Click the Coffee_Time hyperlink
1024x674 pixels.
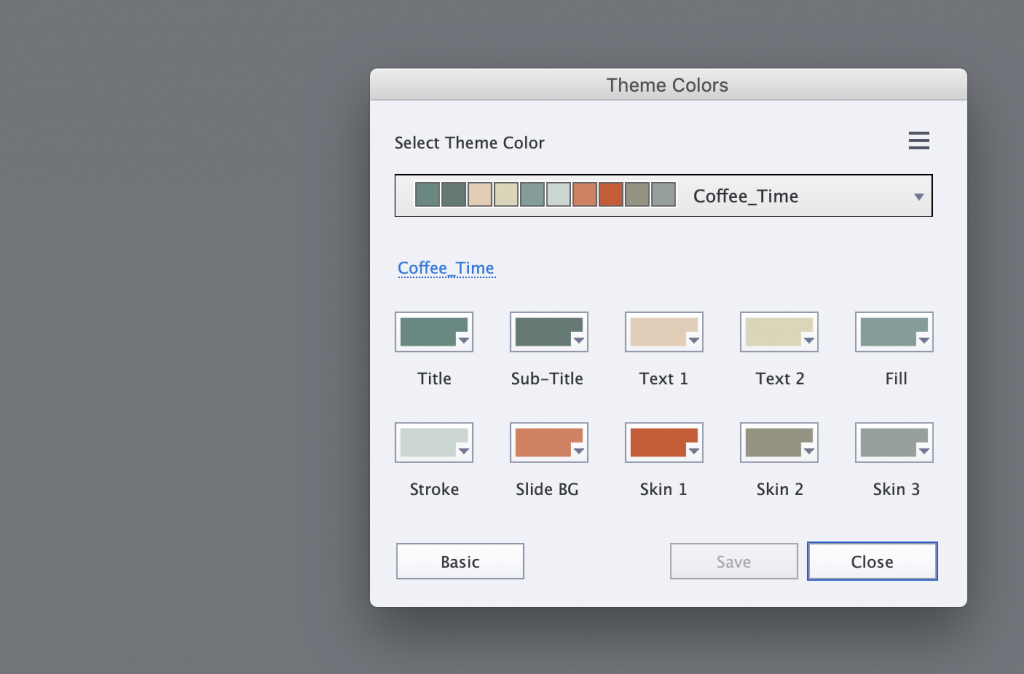pyautogui.click(x=446, y=267)
